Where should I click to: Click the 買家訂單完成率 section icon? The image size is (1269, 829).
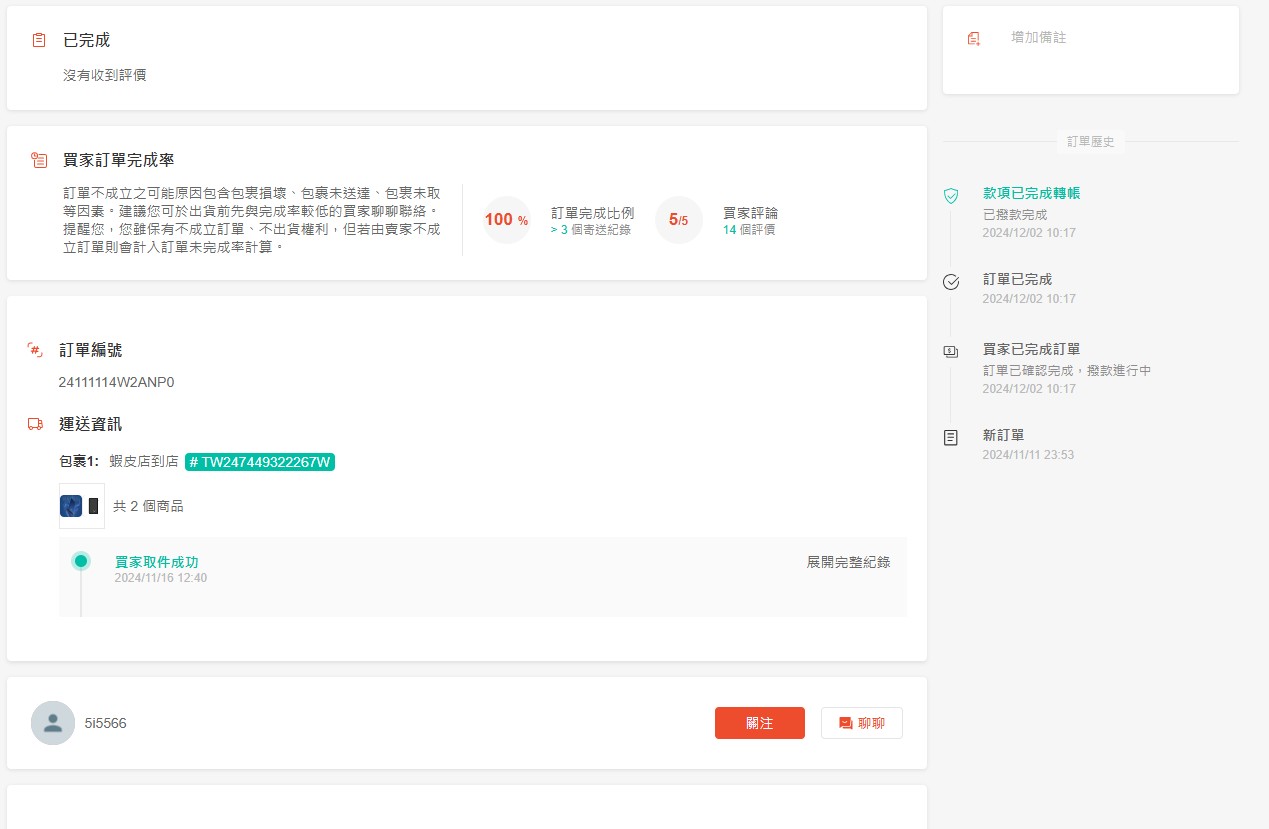[39, 160]
